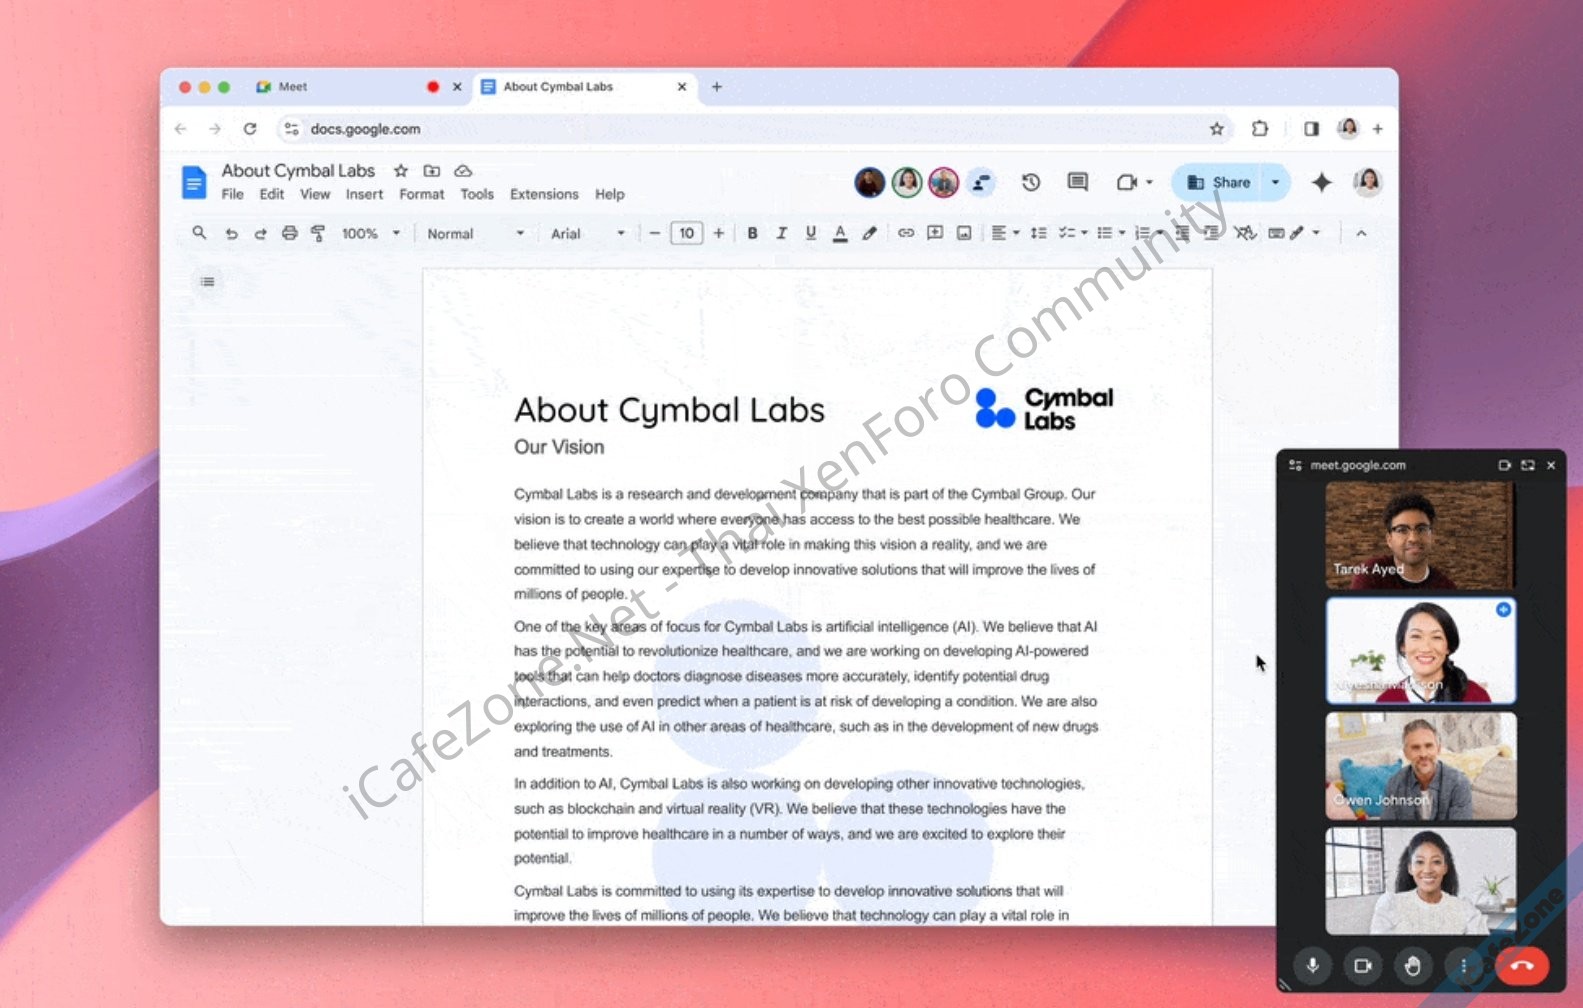Choose text color with underlined A
The image size is (1583, 1008).
(840, 233)
